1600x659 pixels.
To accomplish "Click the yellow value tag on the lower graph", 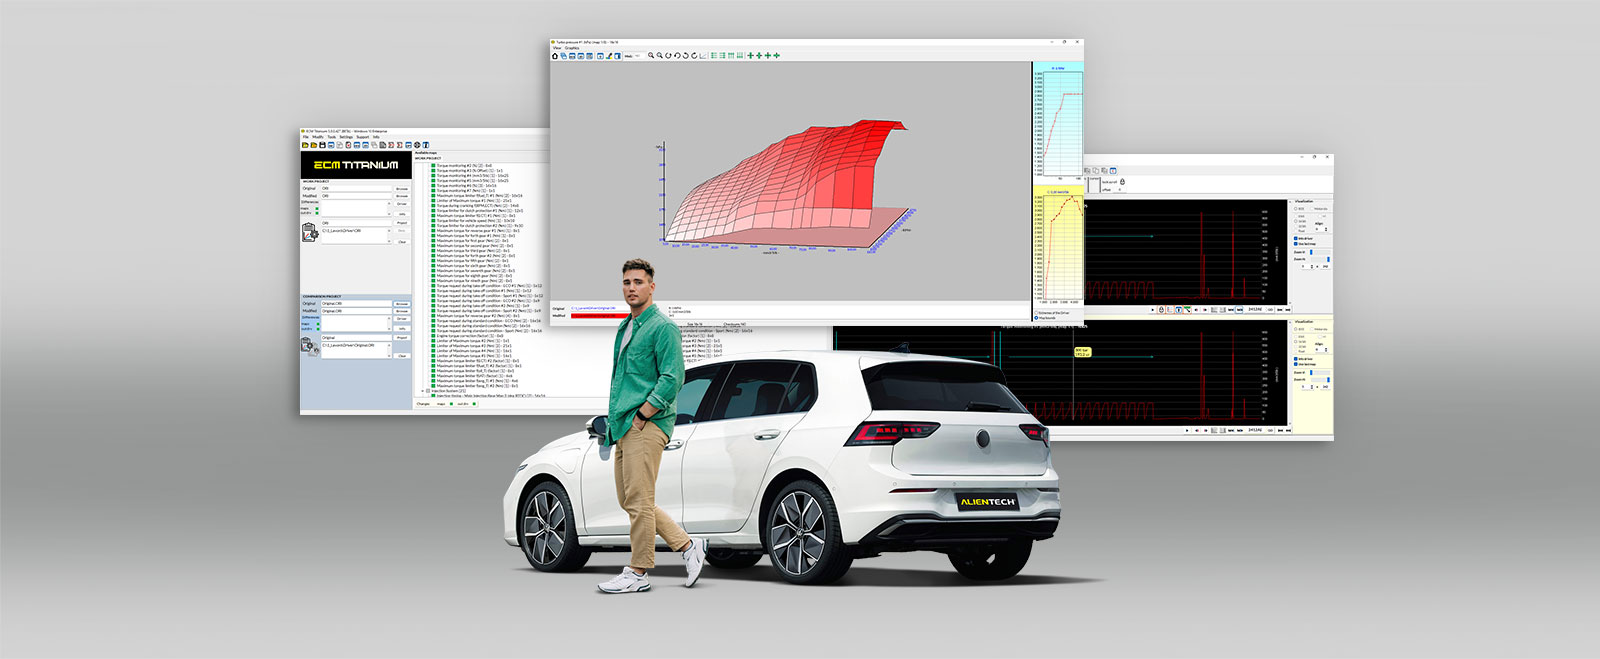I will point(1082,352).
